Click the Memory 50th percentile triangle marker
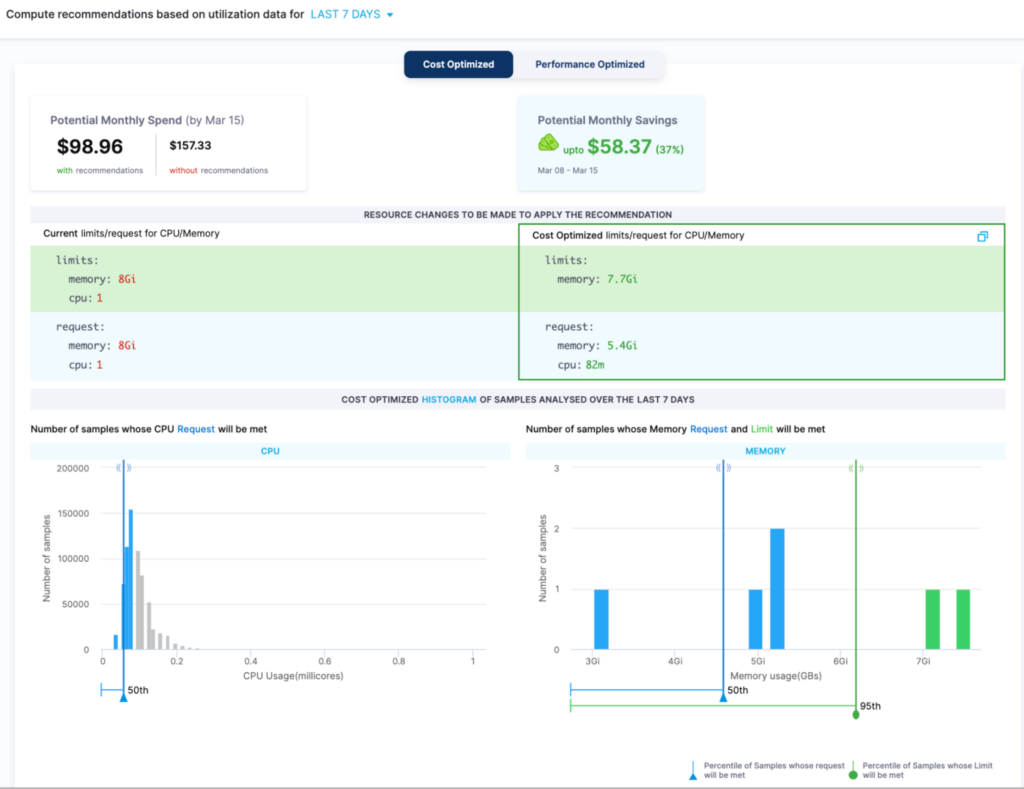This screenshot has height=789, width=1024. [x=723, y=697]
